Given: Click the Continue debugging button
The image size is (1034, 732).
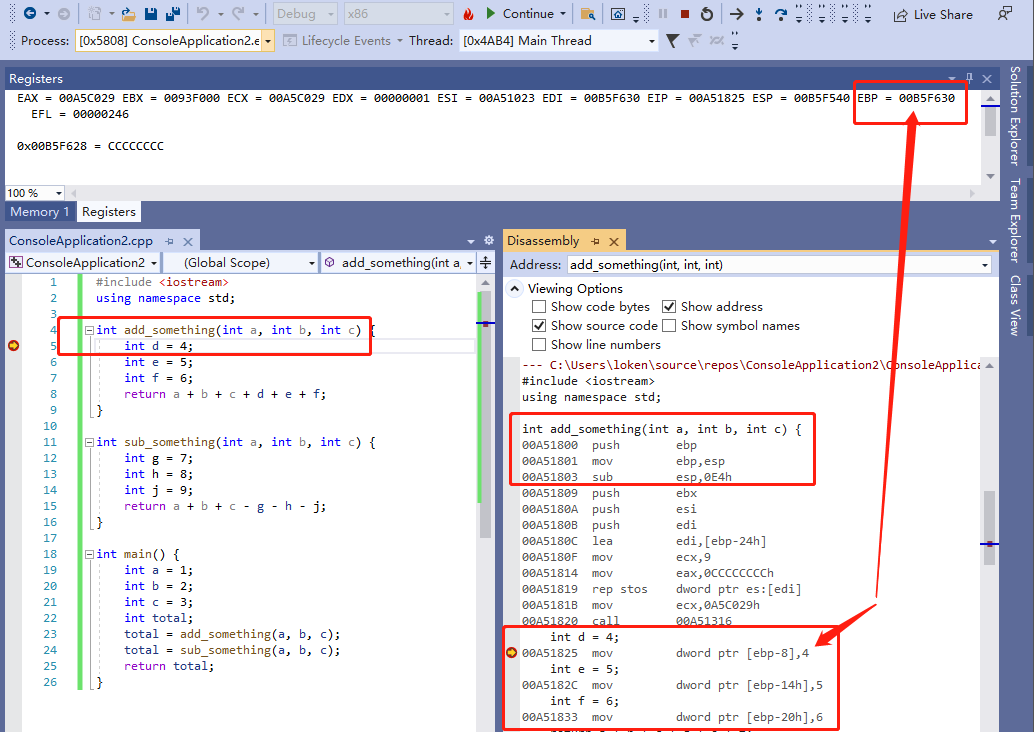Looking at the screenshot, I should [x=520, y=14].
